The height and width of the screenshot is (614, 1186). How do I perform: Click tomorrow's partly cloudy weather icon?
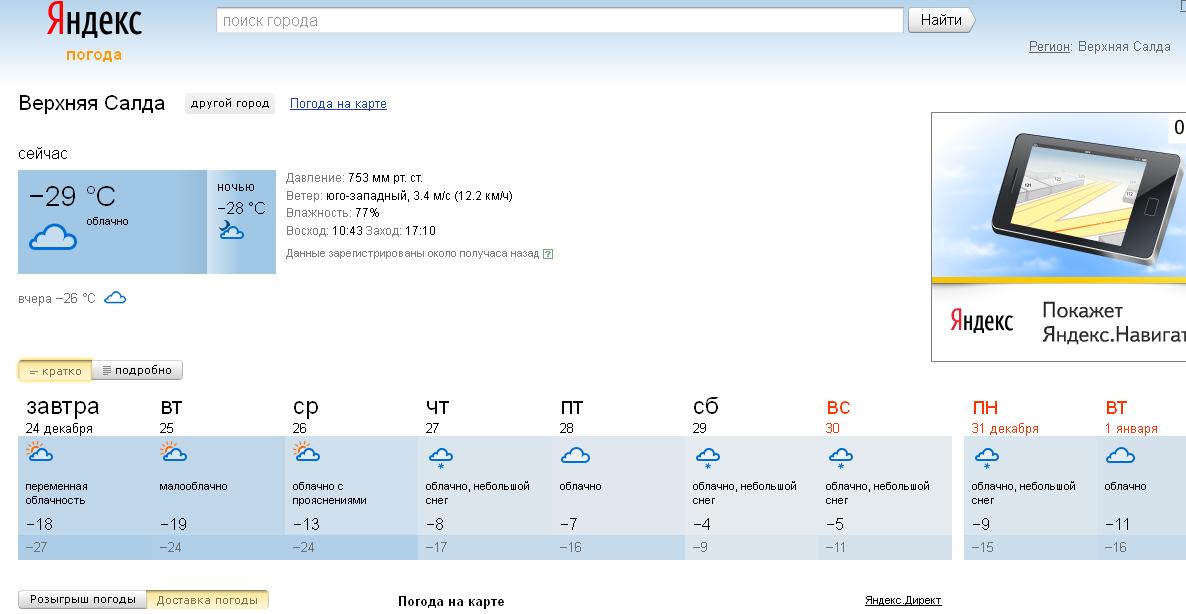point(39,454)
